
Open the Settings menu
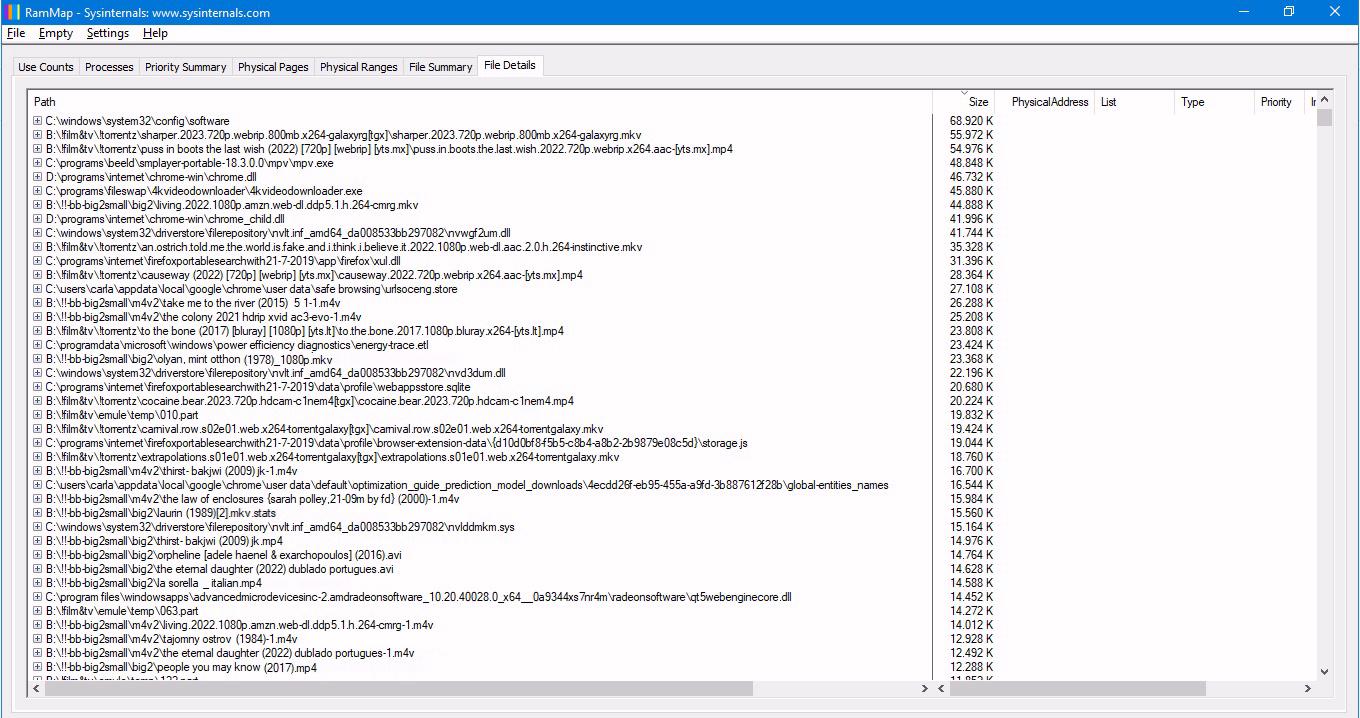coord(107,33)
